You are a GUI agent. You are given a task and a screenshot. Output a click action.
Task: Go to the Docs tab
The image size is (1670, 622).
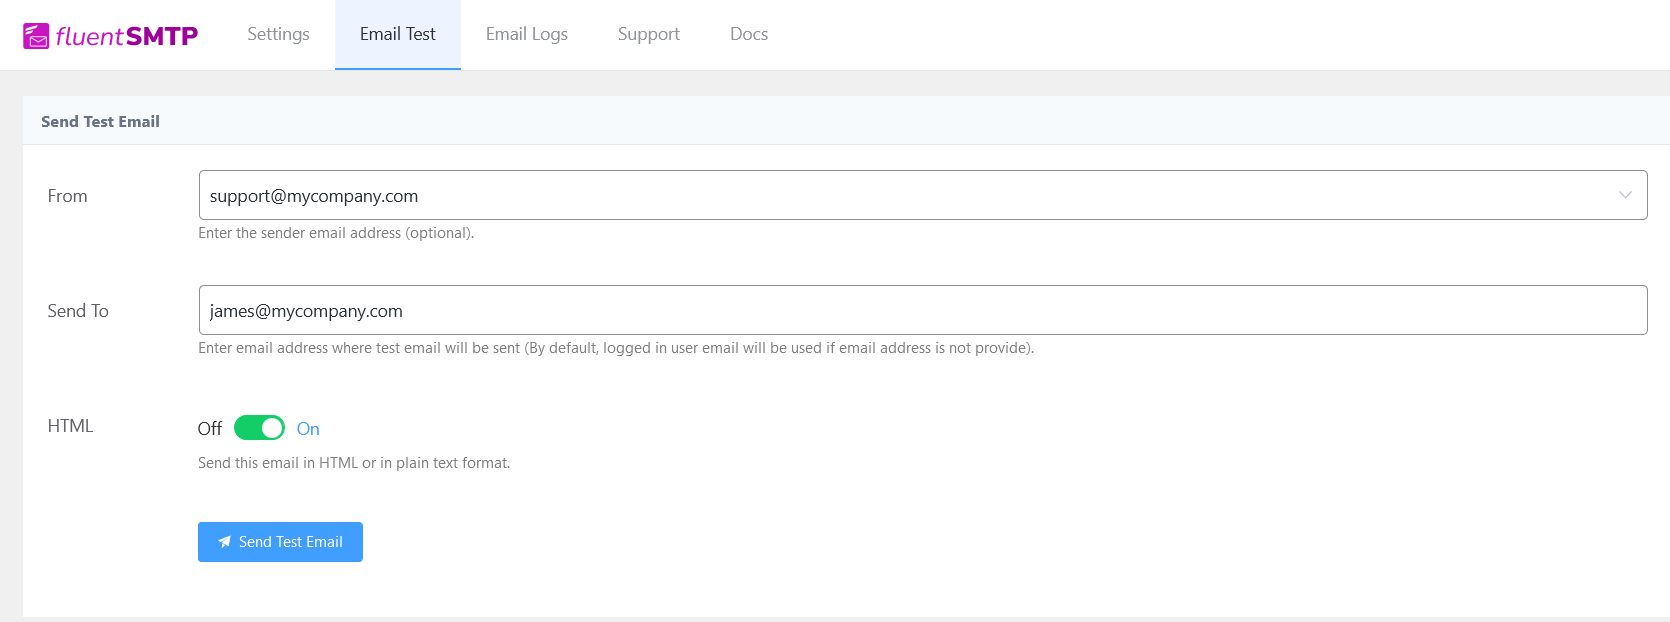point(749,34)
